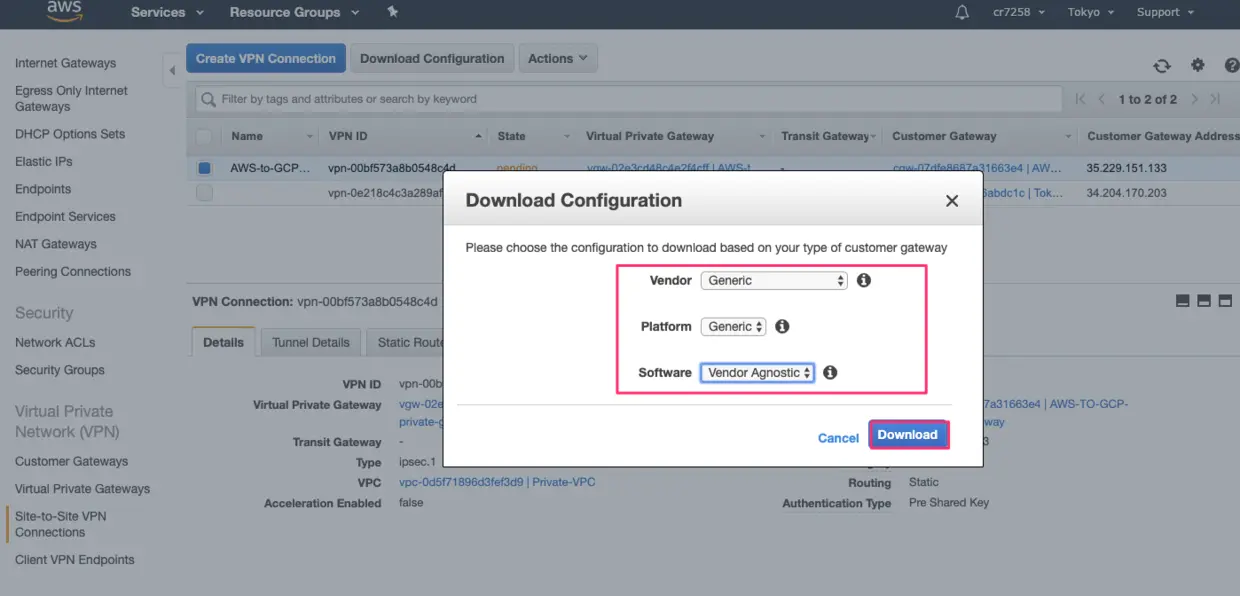Toggle the select-all checkbox in table header

(204, 136)
